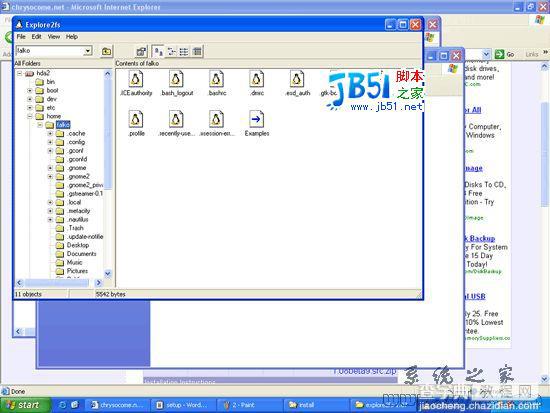Open the Edit menu
550x413 pixels.
(36, 36)
